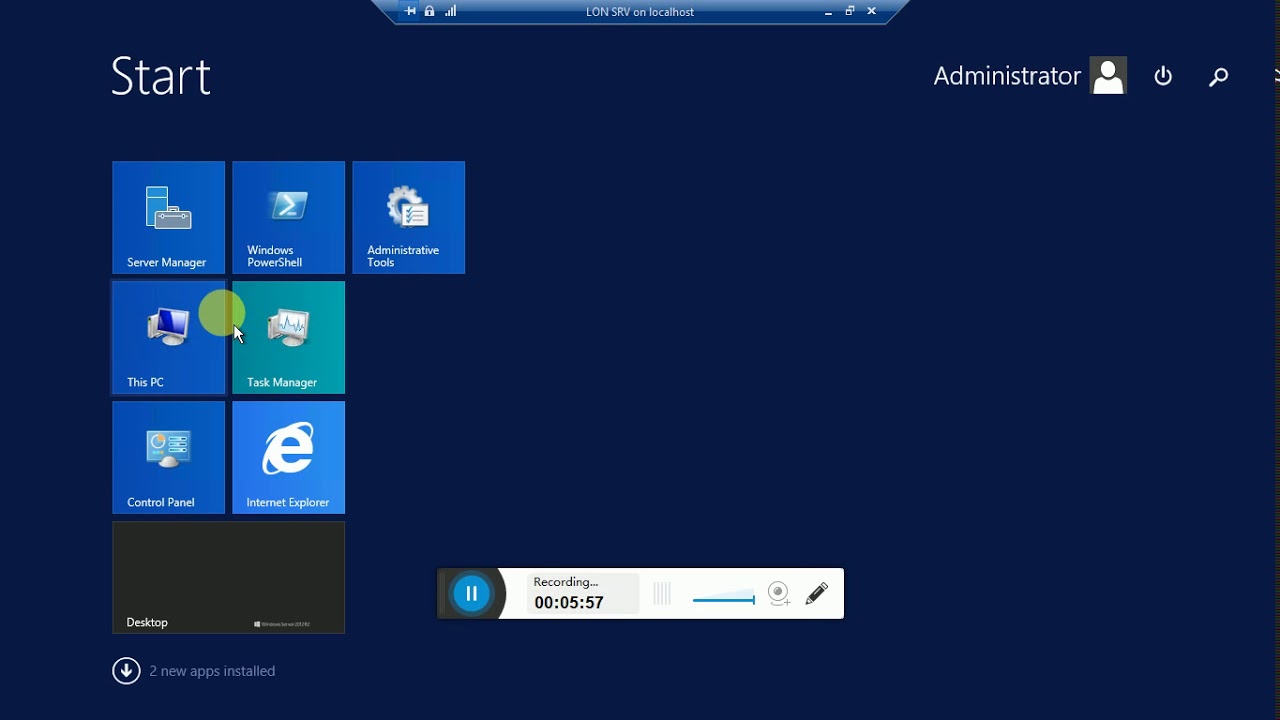Viewport: 1280px width, 720px height.
Task: Launch Internet Explorer from its tile
Action: 288,457
